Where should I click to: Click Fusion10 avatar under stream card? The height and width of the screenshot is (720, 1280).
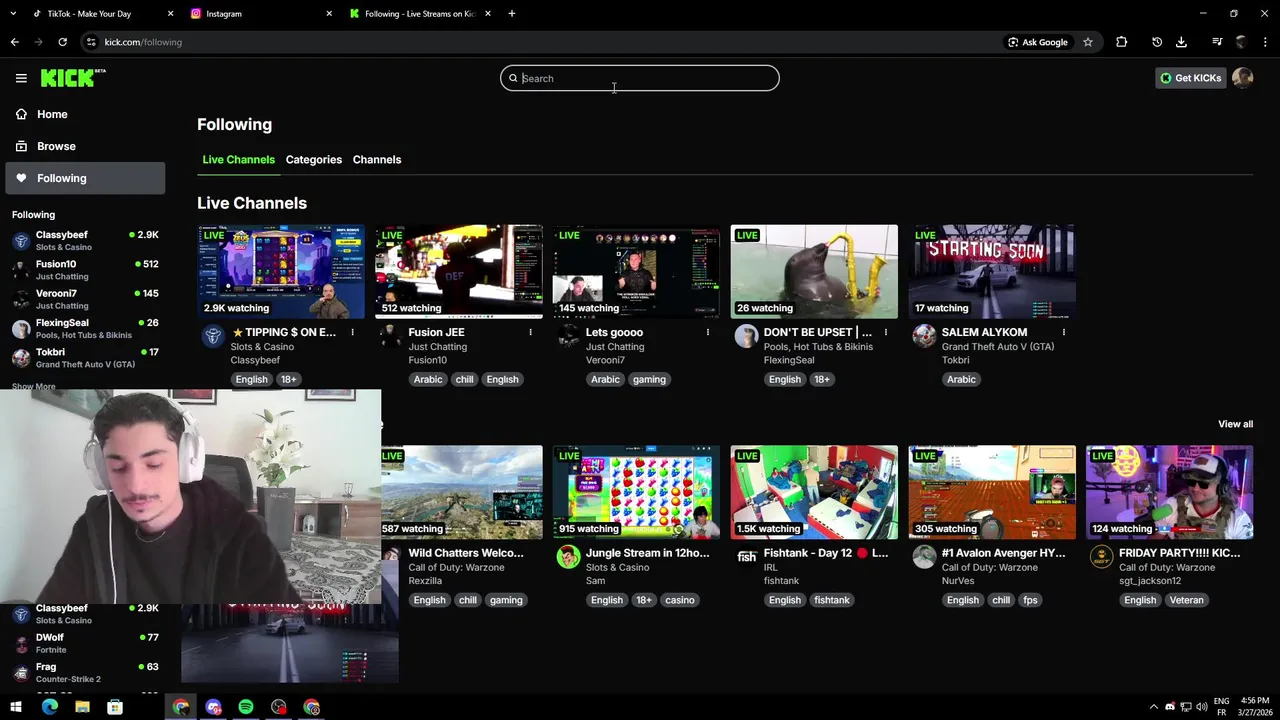coord(390,336)
